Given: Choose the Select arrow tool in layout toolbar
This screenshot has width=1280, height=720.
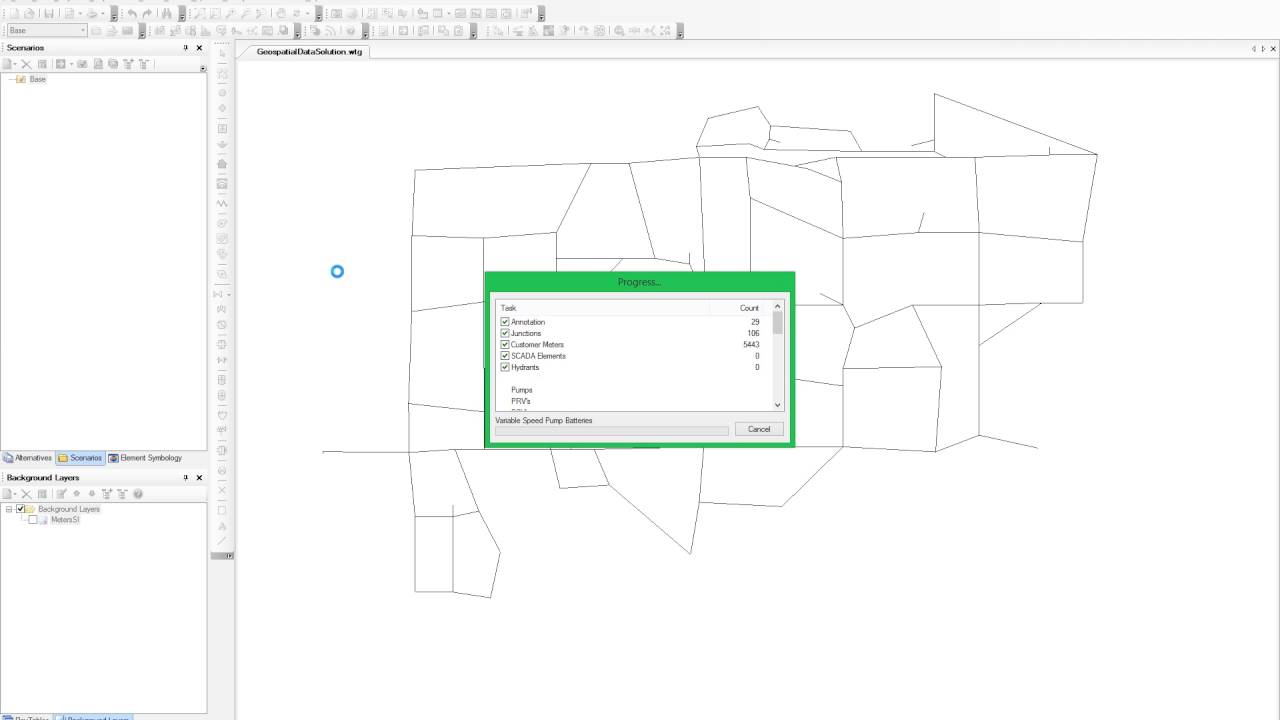Looking at the screenshot, I should [222, 53].
